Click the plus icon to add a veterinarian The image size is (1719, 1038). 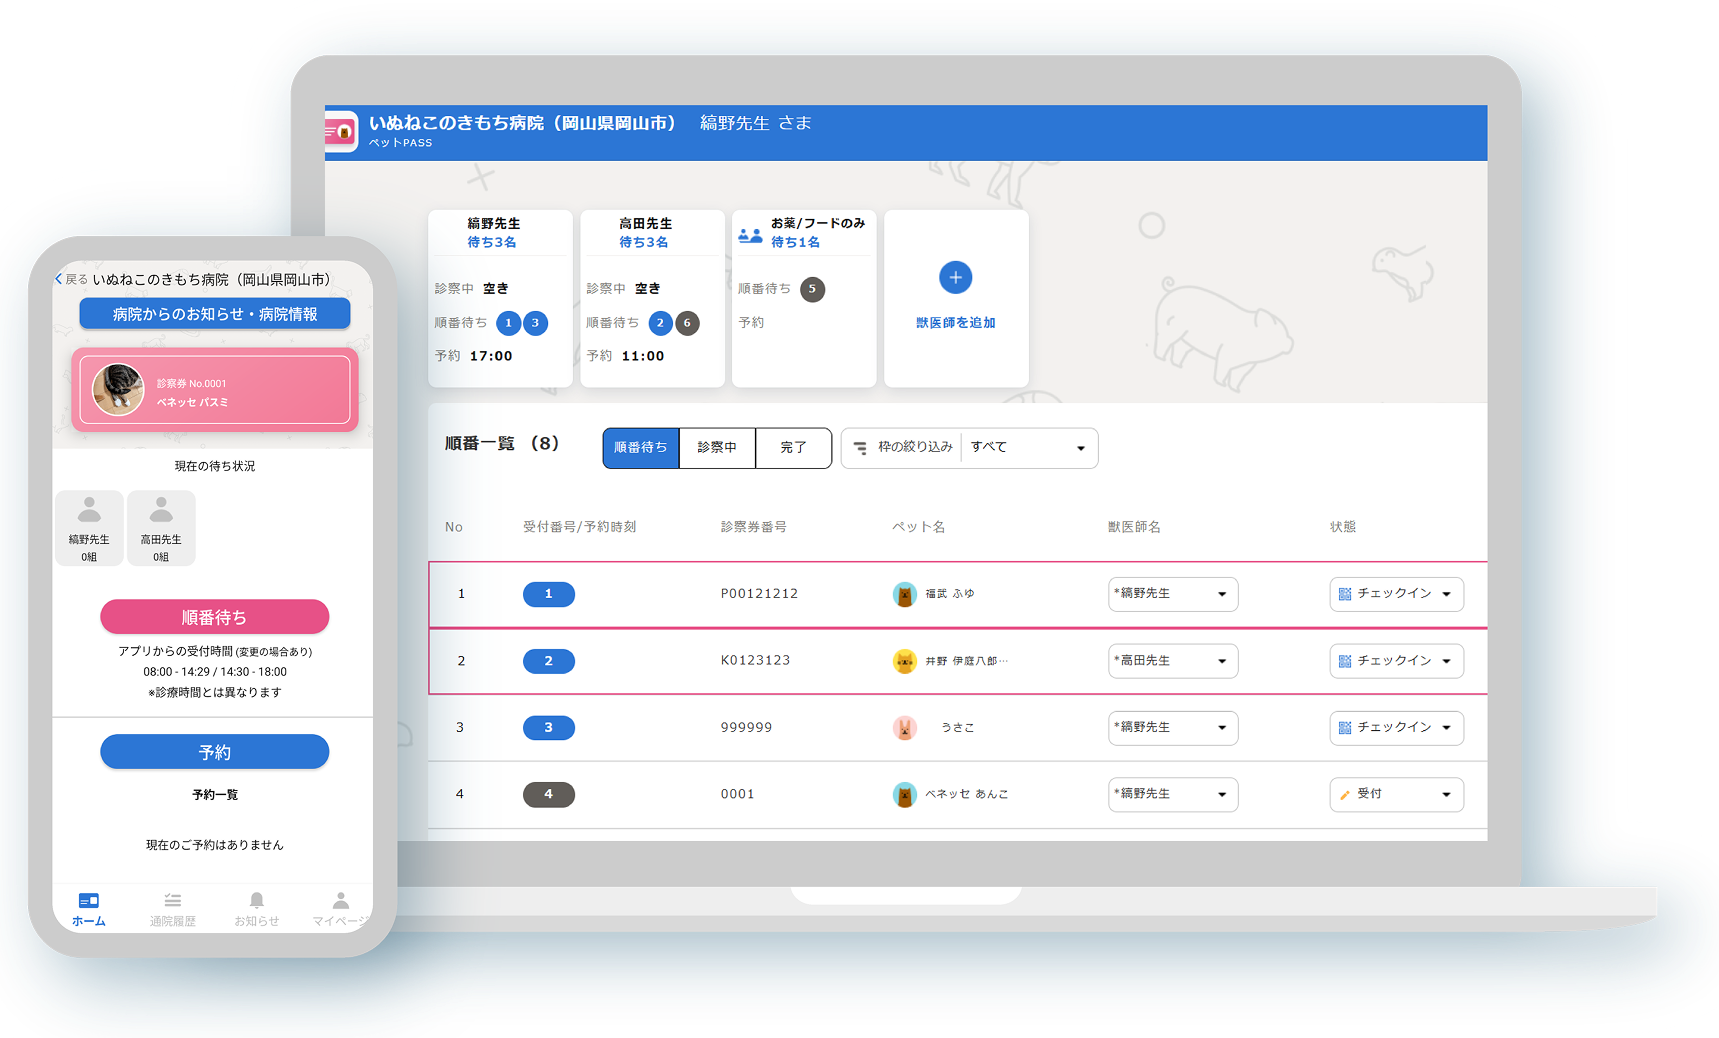[x=955, y=277]
